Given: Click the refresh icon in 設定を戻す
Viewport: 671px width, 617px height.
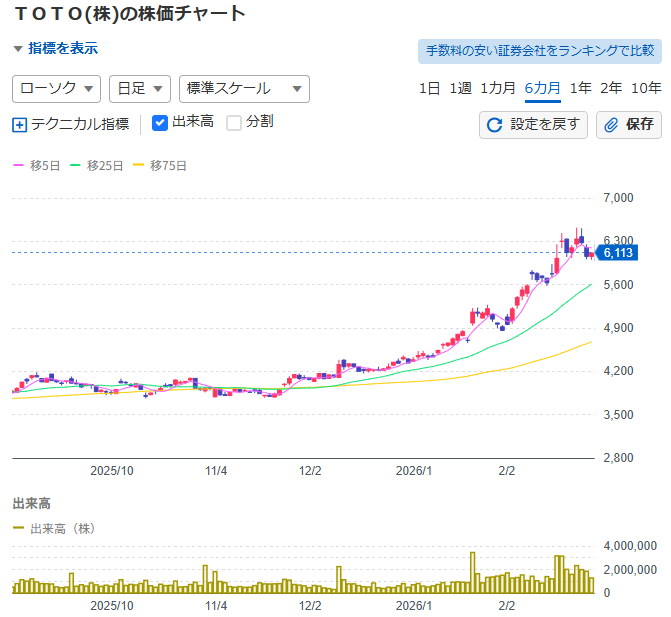Looking at the screenshot, I should pos(494,125).
